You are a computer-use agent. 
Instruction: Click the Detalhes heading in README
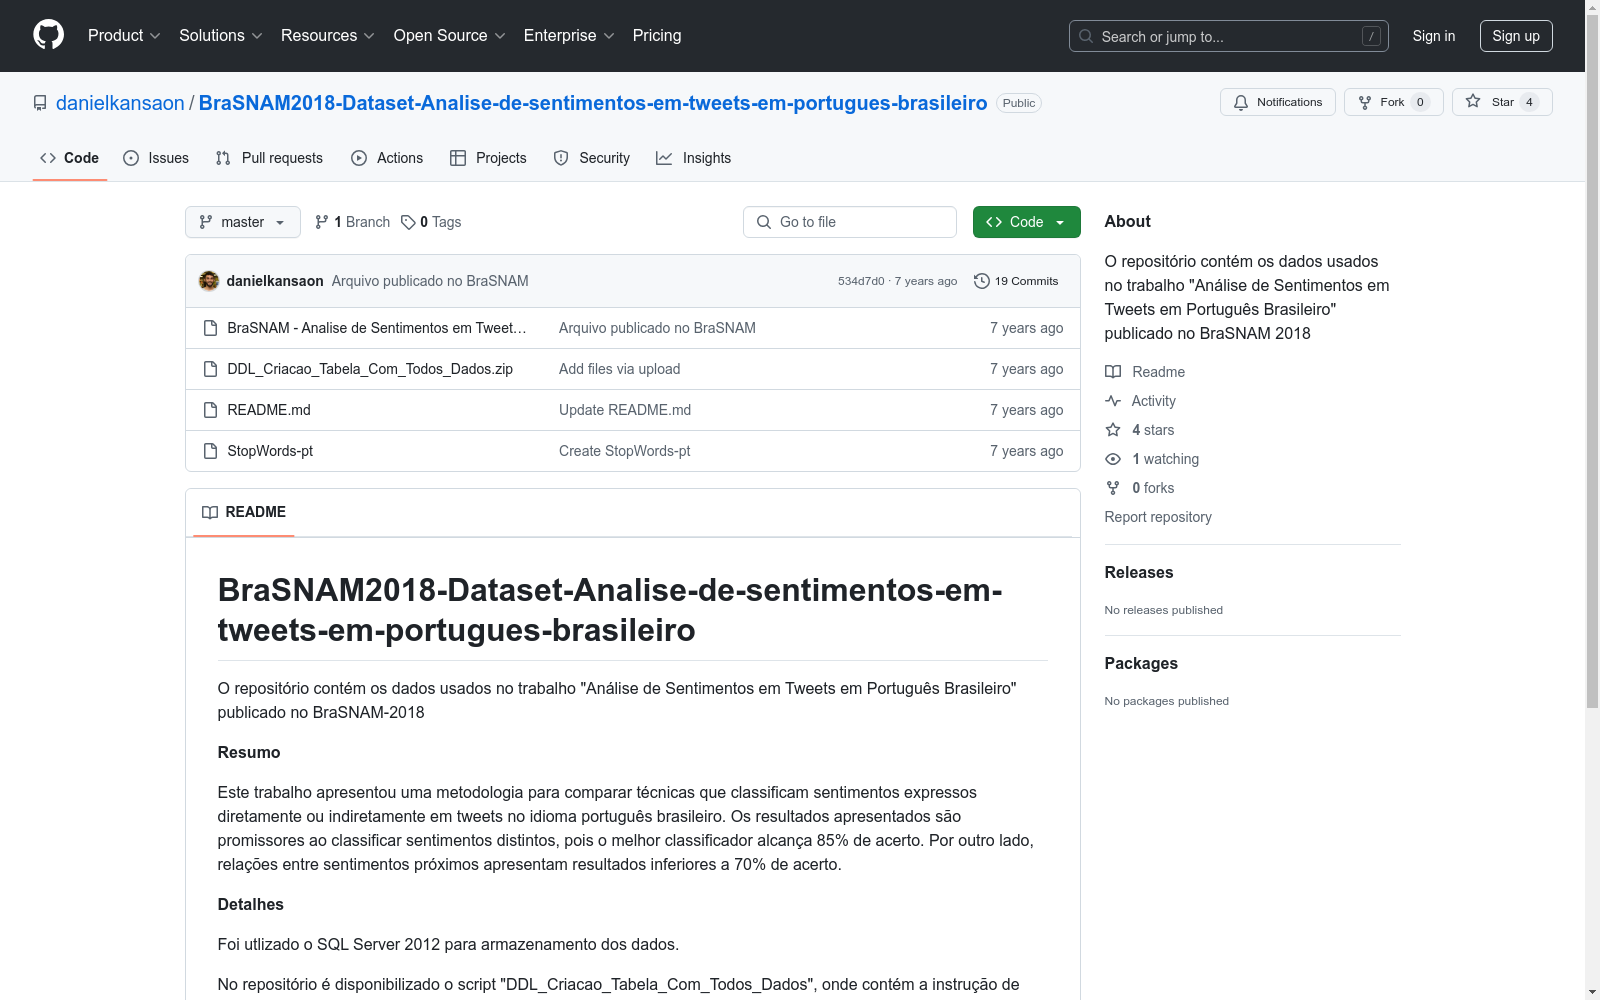[251, 905]
